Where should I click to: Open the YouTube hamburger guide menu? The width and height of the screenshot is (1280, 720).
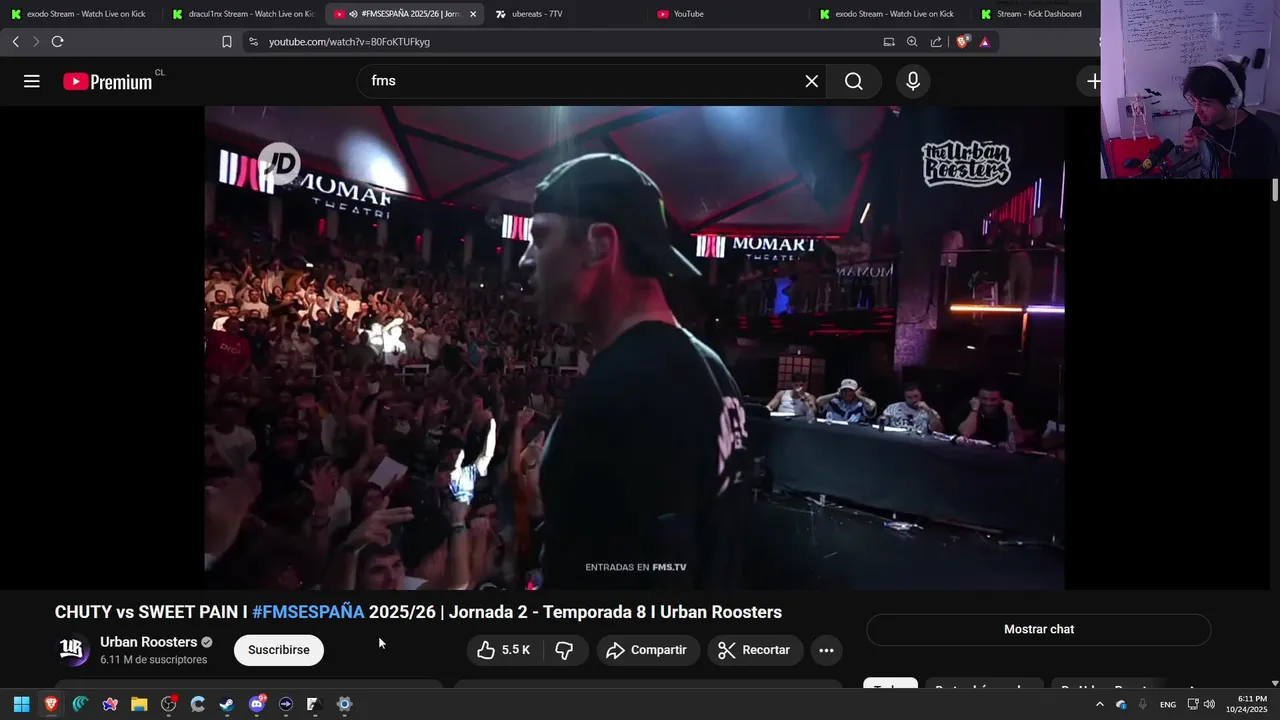[32, 81]
